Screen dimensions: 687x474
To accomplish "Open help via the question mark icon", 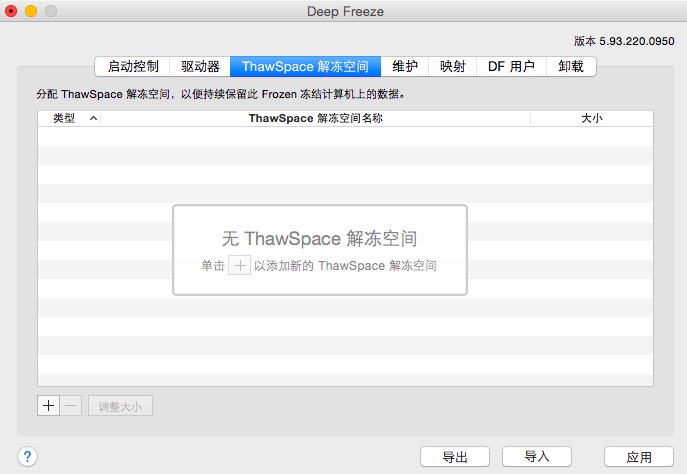I will [x=27, y=457].
